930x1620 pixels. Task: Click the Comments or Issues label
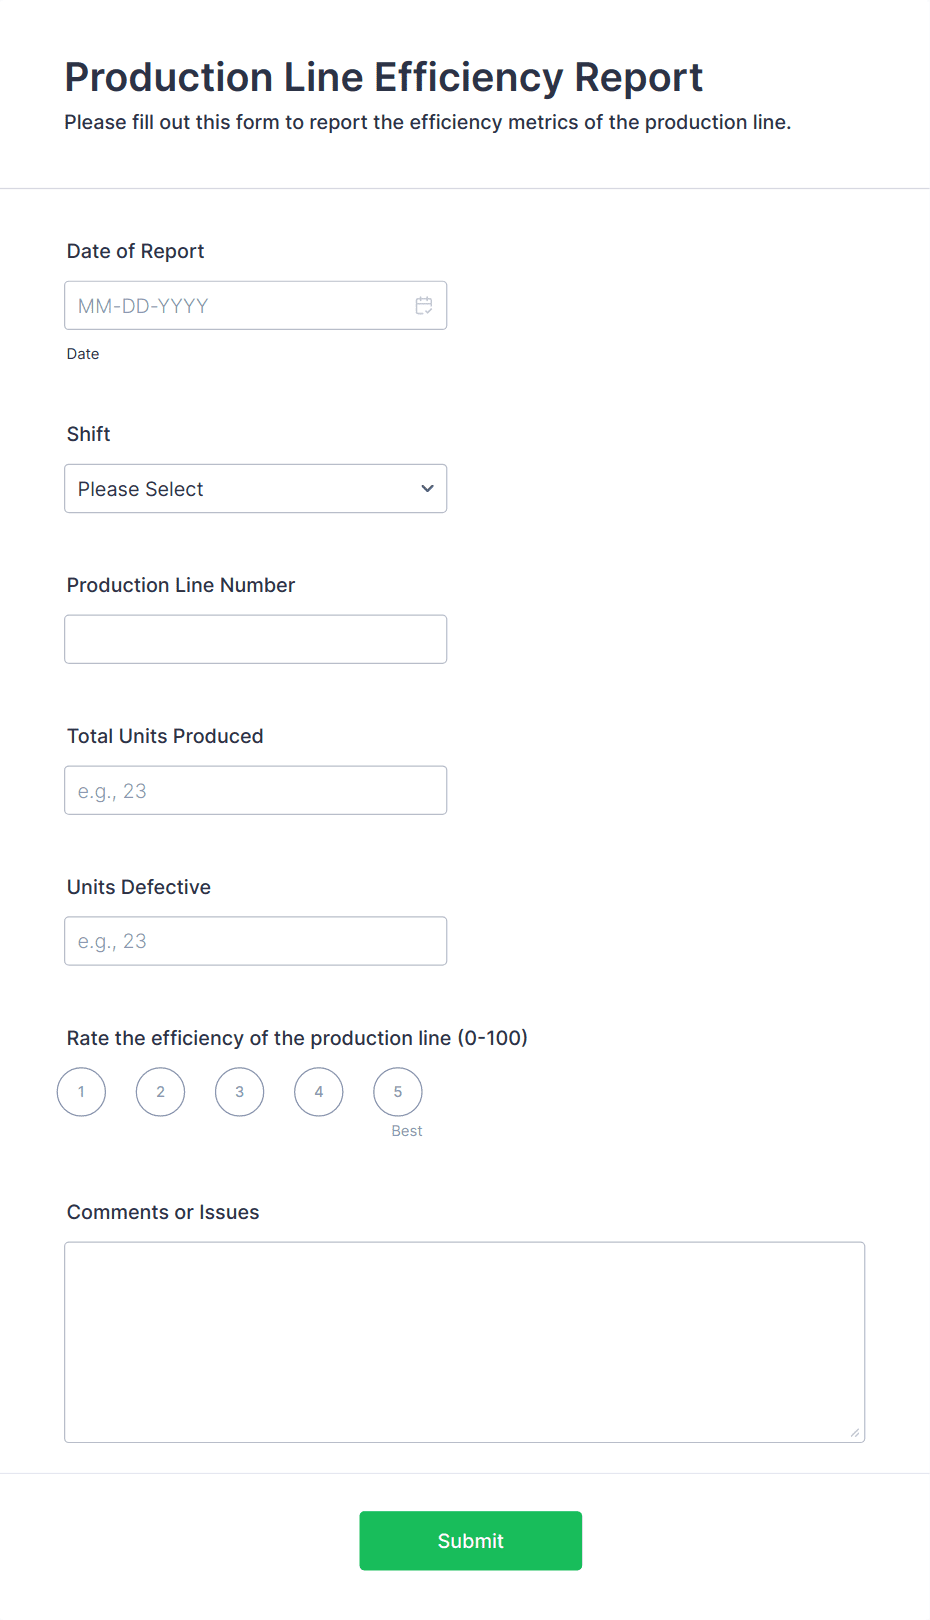[x=163, y=1212]
